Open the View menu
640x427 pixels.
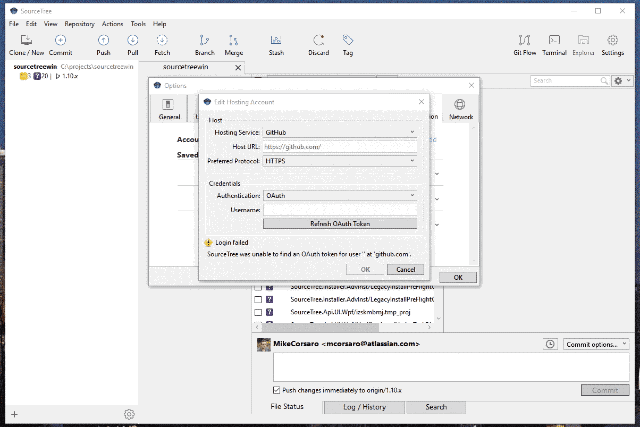point(51,24)
